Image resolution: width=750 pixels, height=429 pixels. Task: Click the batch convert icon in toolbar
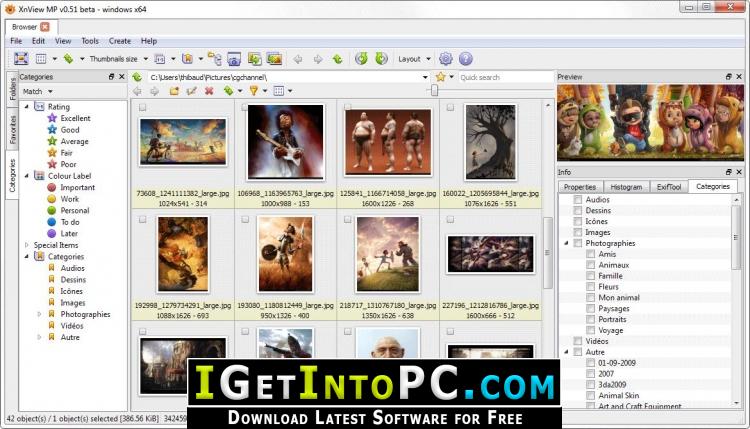click(x=254, y=59)
